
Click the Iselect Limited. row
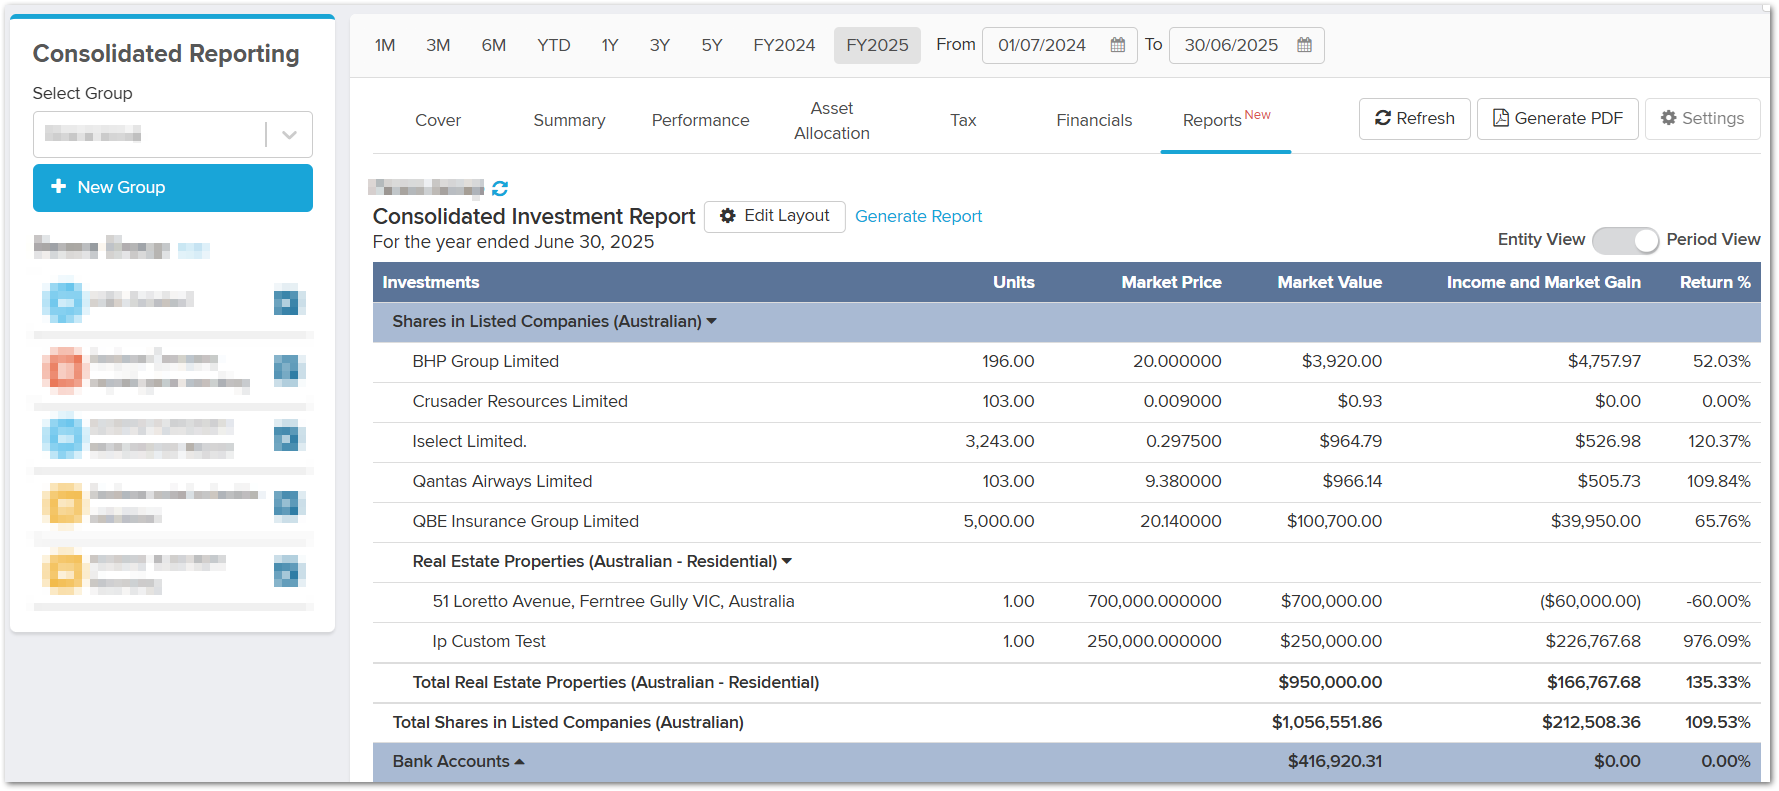pyautogui.click(x=1066, y=442)
